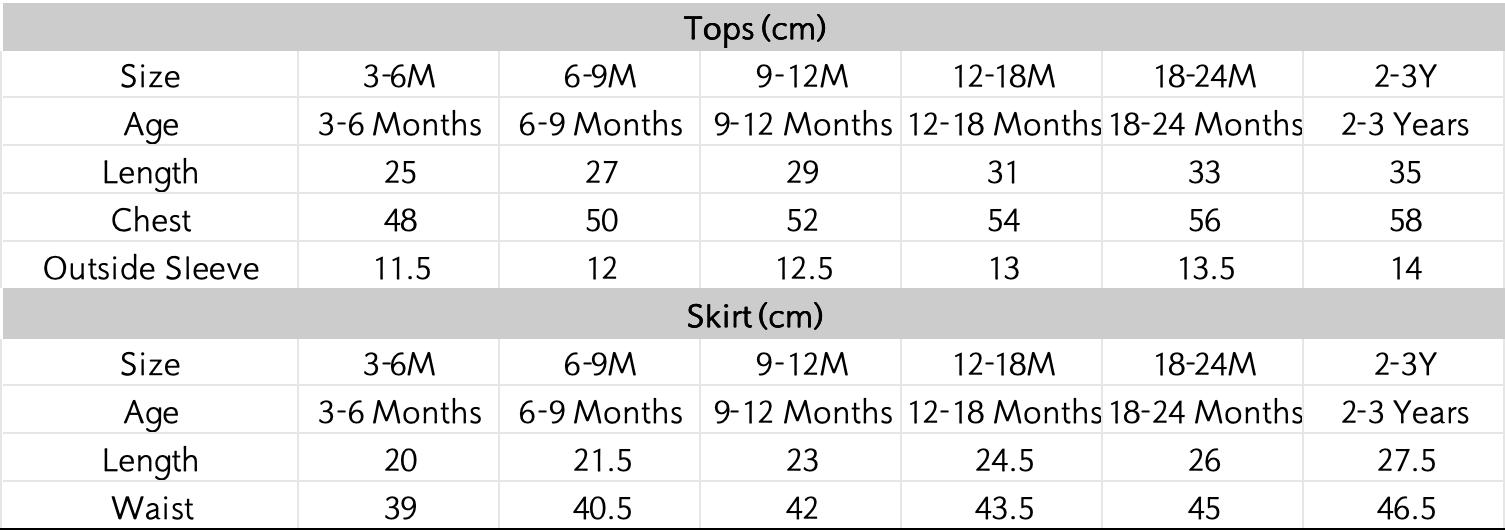Click the Skirt (cm) section header
This screenshot has width=1505, height=530.
pyautogui.click(x=755, y=316)
